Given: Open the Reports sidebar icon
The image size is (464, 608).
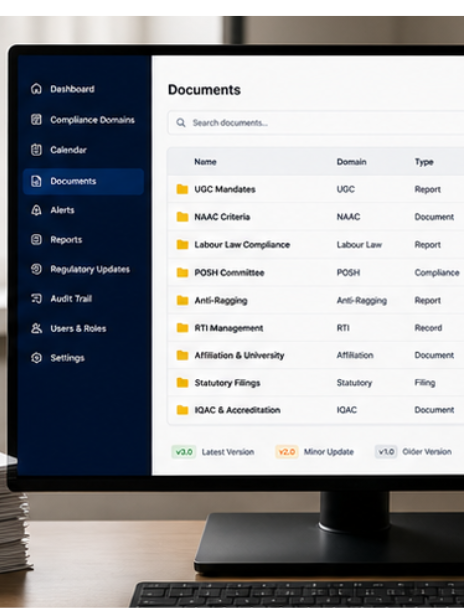Looking at the screenshot, I should pyautogui.click(x=36, y=240).
